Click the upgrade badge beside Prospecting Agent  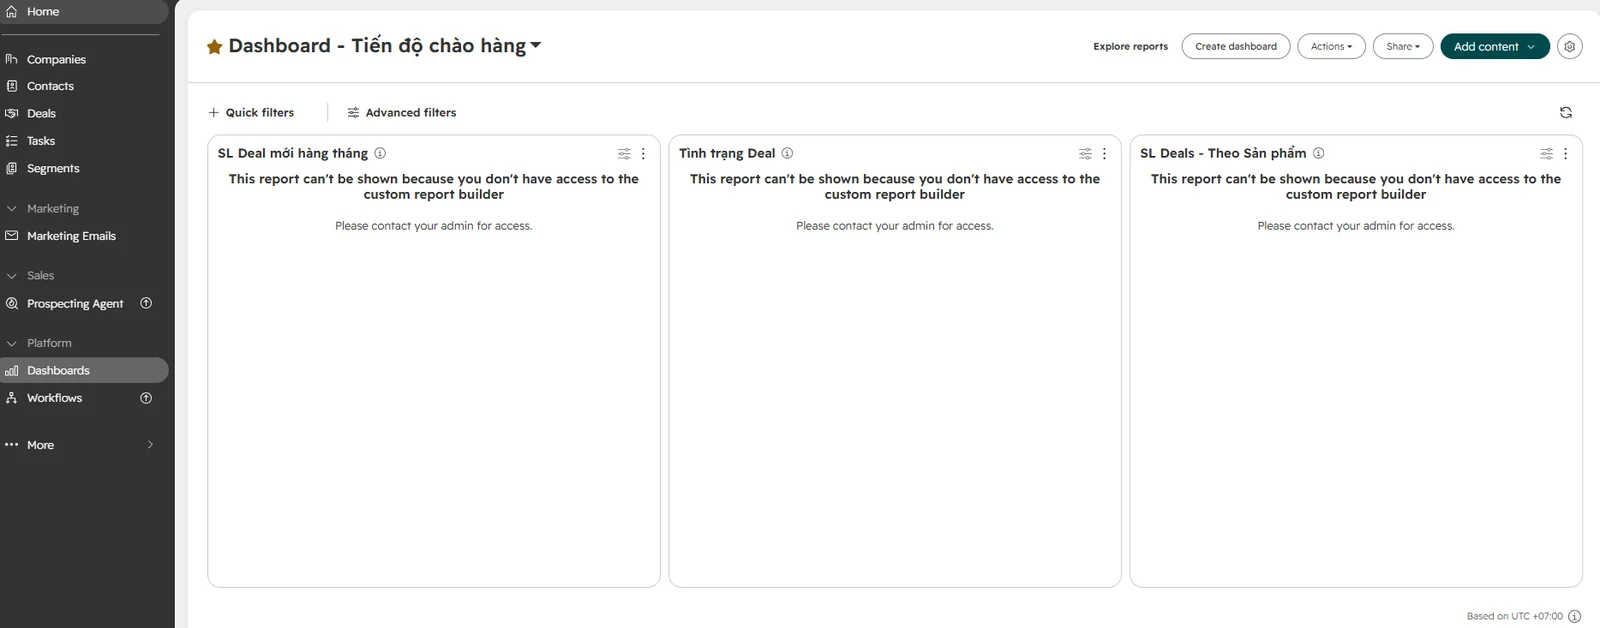[x=146, y=303]
